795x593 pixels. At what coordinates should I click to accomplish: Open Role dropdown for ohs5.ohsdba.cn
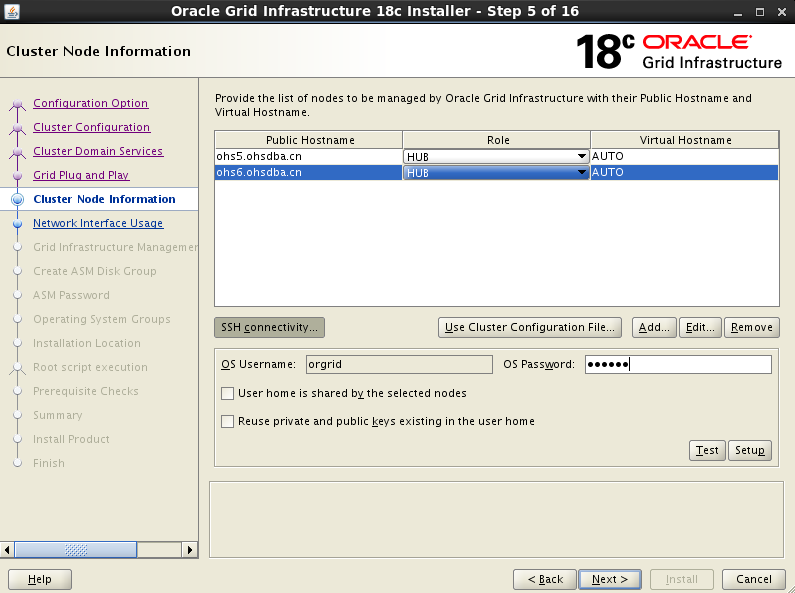[496, 157]
